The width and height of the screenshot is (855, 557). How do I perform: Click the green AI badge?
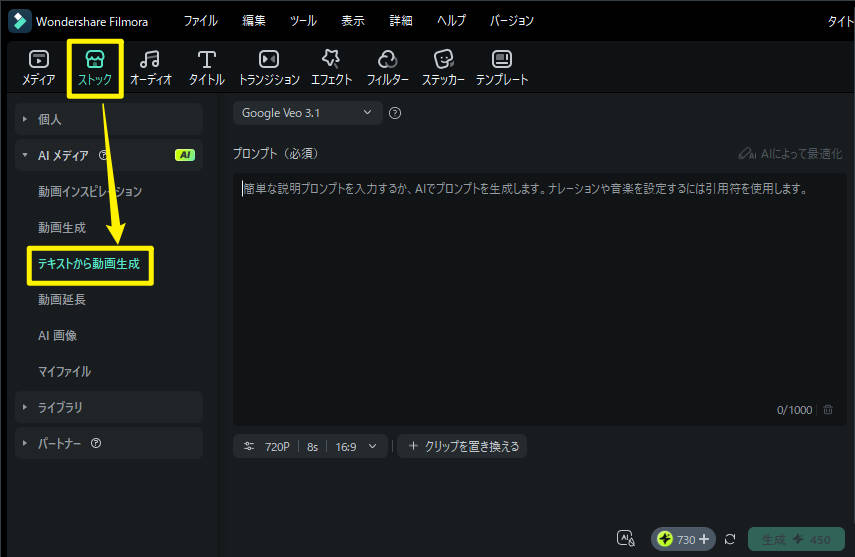(x=185, y=155)
